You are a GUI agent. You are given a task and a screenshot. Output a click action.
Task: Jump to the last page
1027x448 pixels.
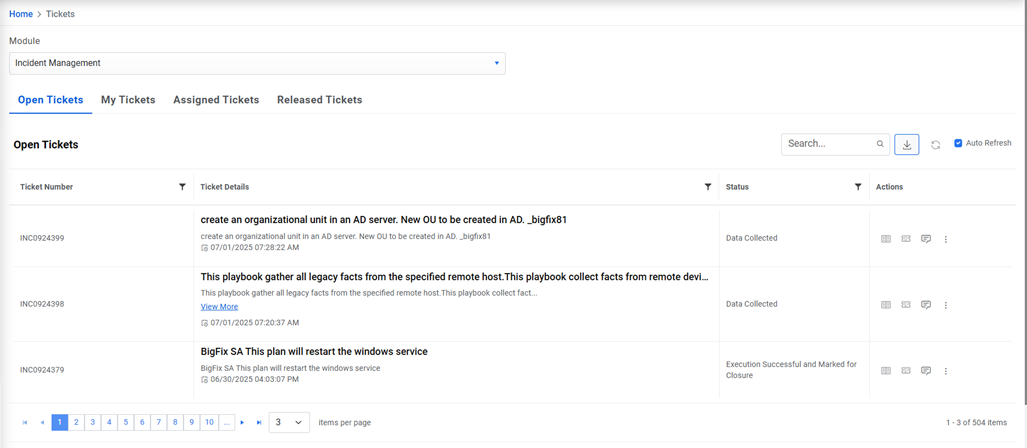pyautogui.click(x=259, y=423)
